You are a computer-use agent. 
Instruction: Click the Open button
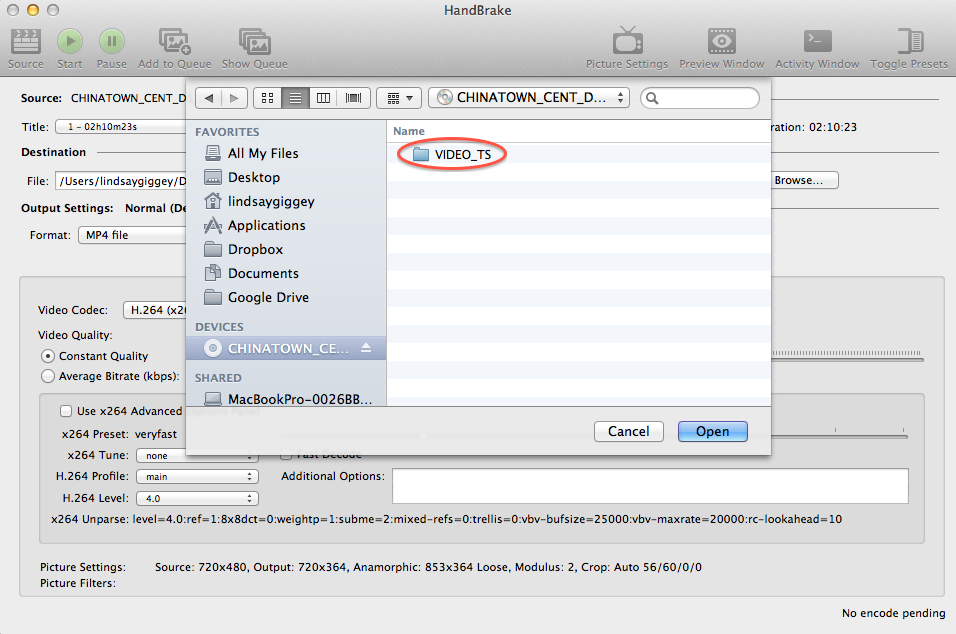click(712, 432)
